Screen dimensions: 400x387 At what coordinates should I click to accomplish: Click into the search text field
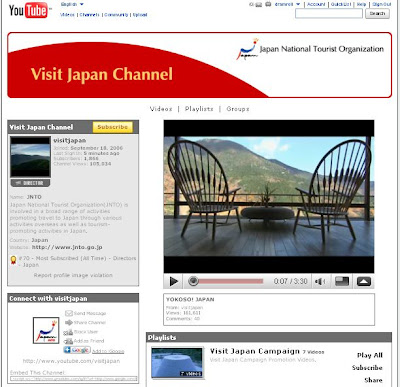(x=329, y=14)
